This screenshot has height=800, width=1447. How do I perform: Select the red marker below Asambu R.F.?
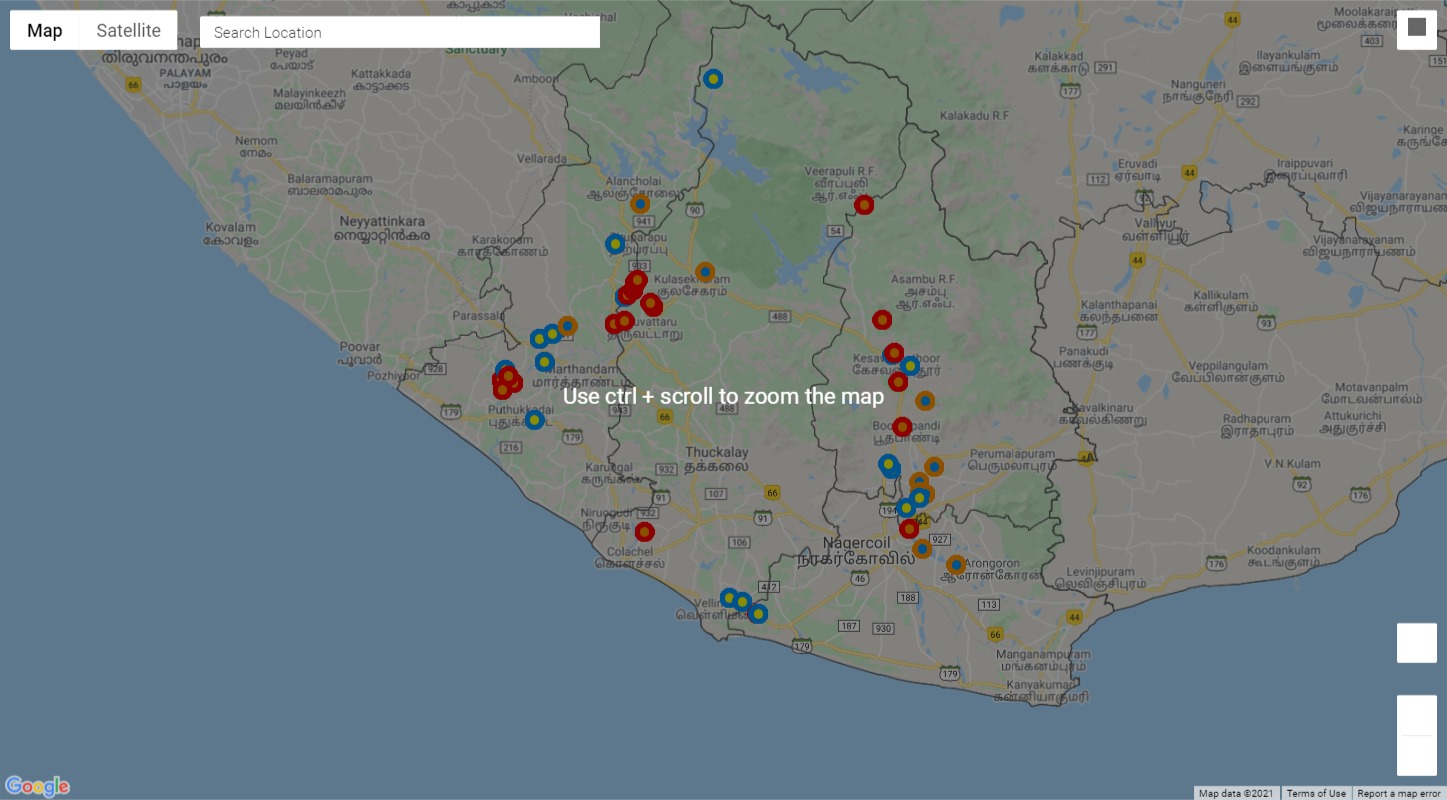[882, 320]
